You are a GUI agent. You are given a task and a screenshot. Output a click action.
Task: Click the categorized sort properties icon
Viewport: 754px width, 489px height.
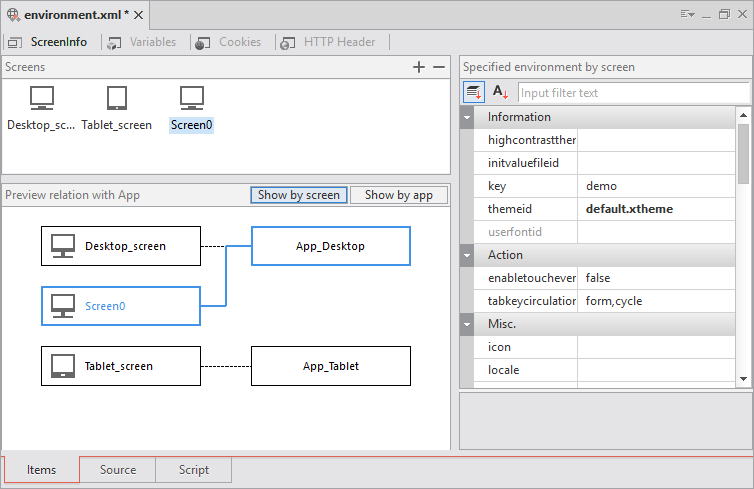click(x=474, y=92)
